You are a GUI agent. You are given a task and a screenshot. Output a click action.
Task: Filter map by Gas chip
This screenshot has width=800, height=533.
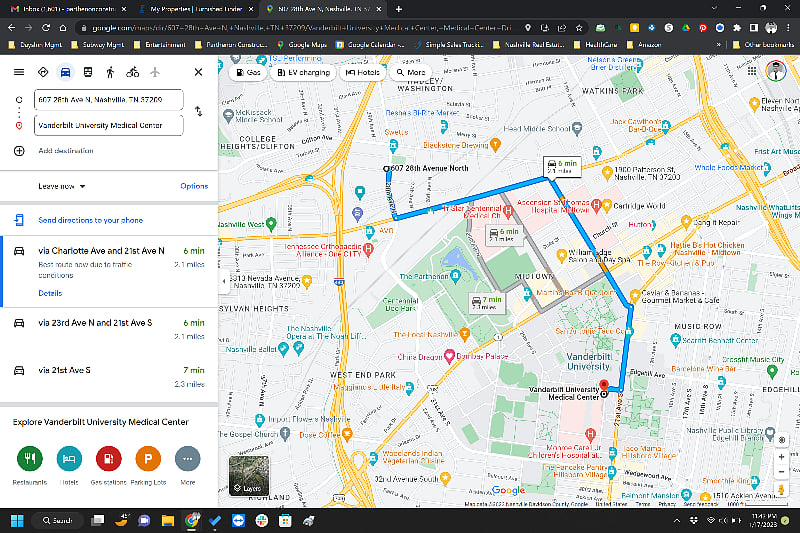point(248,72)
